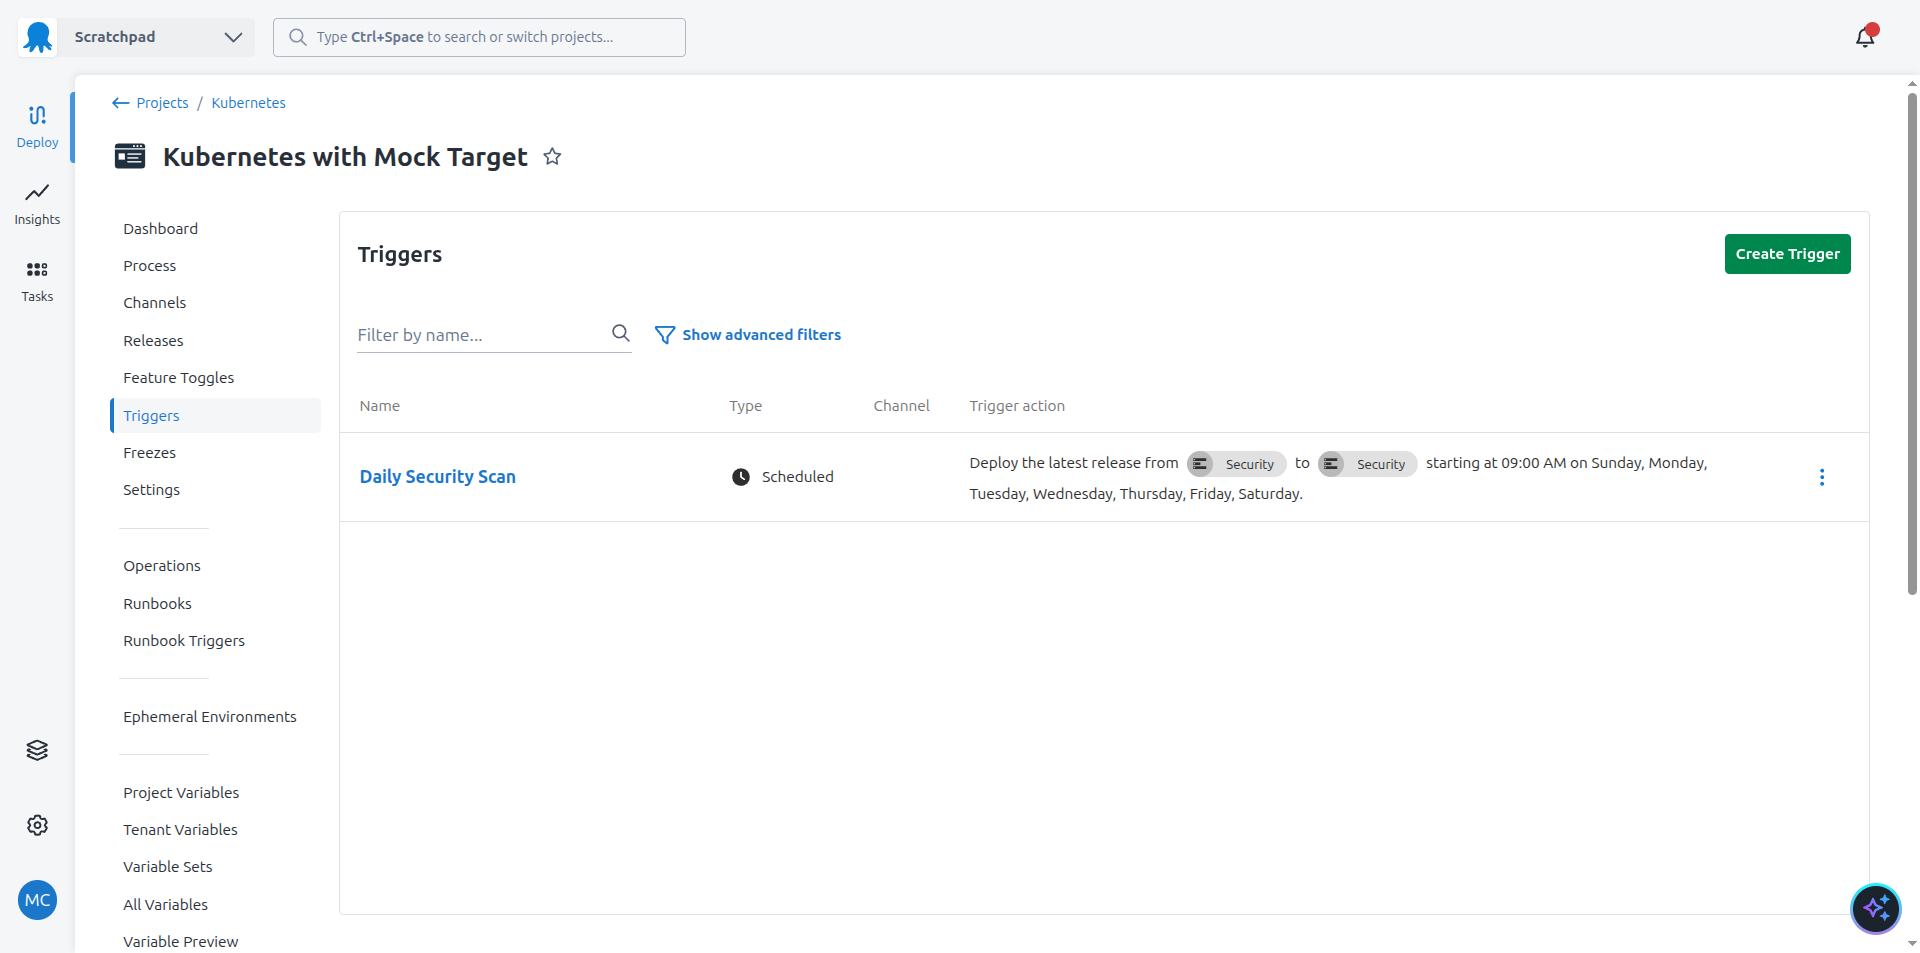The width and height of the screenshot is (1920, 953).
Task: Go to Runbook Triggers in sidebar
Action: point(184,641)
